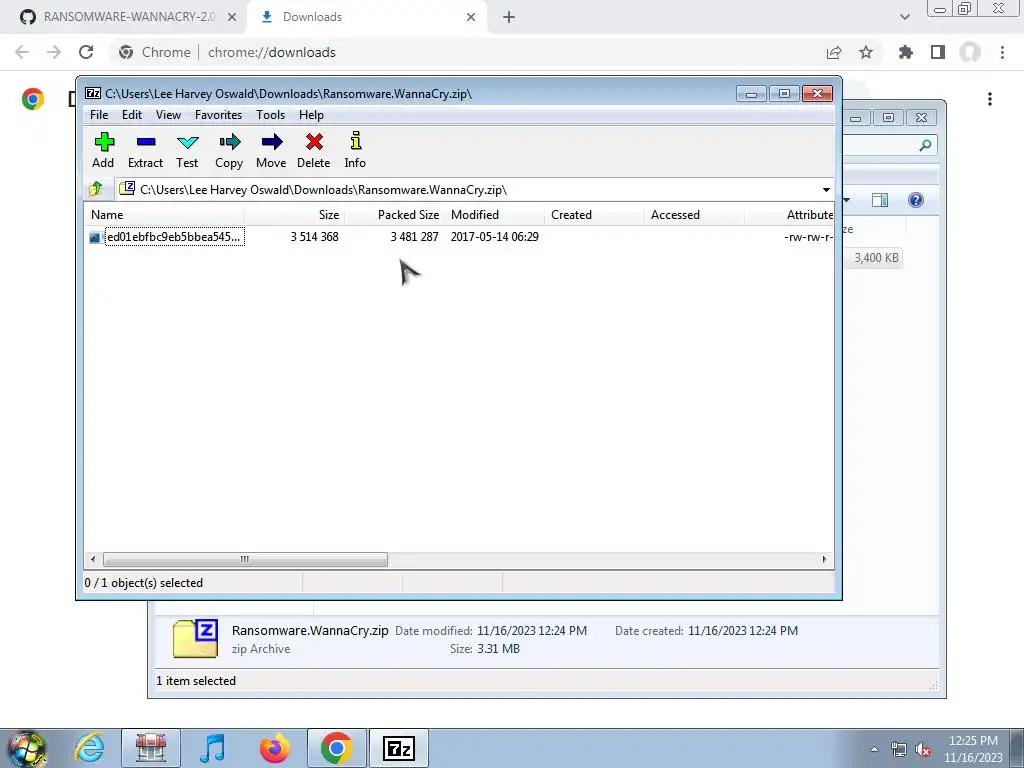Open the Windows Start button

[x=27, y=749]
